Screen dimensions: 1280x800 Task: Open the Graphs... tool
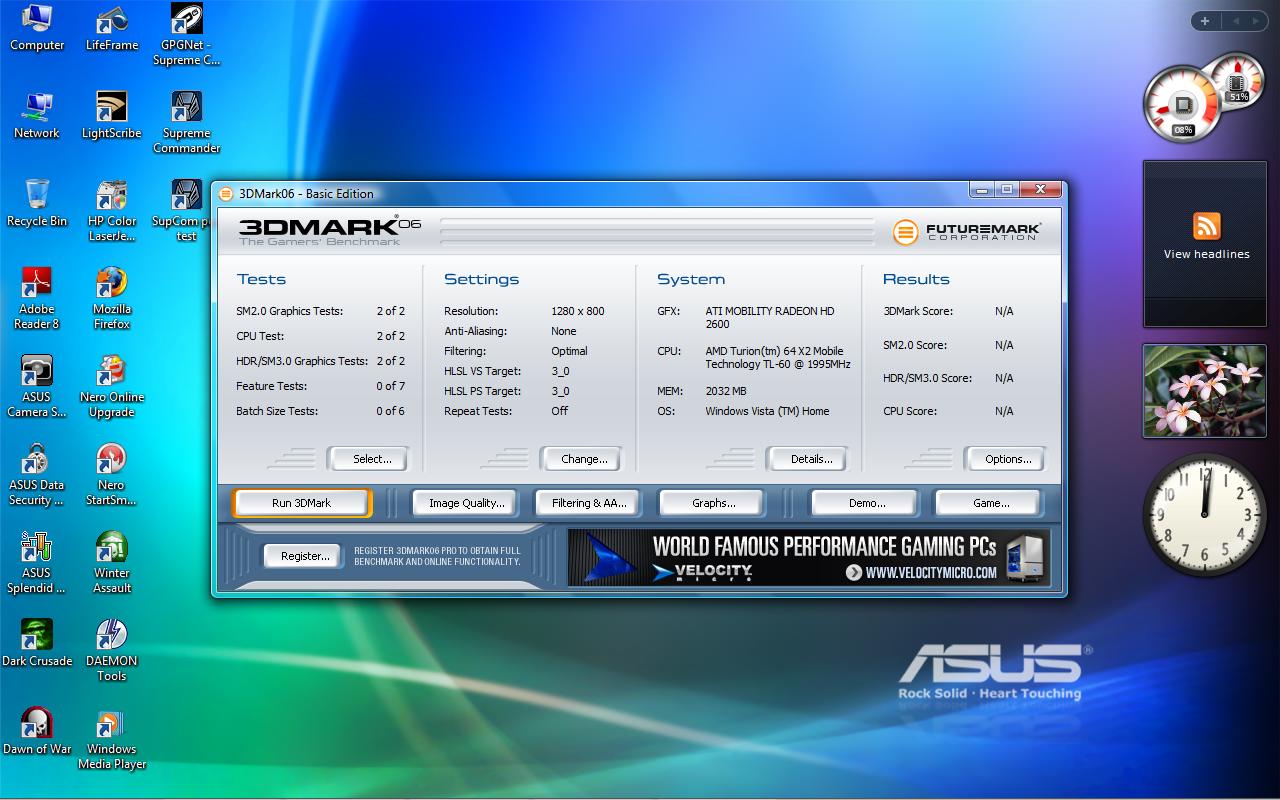pos(713,503)
